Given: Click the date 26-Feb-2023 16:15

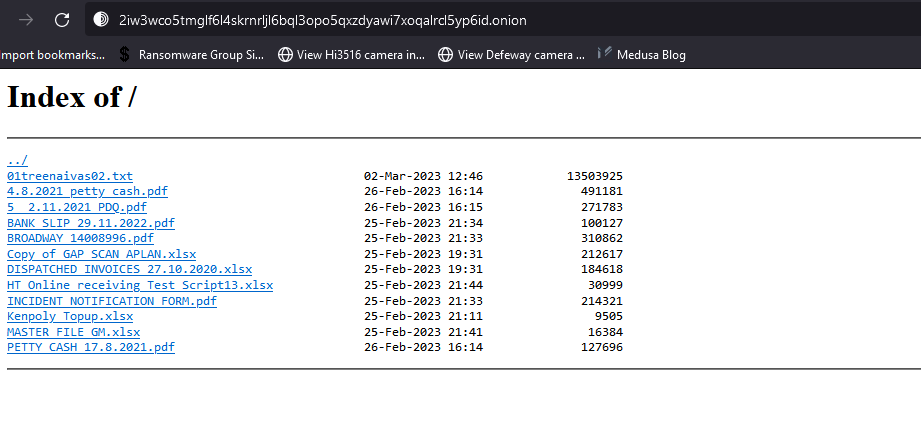Looking at the screenshot, I should (x=423, y=207).
